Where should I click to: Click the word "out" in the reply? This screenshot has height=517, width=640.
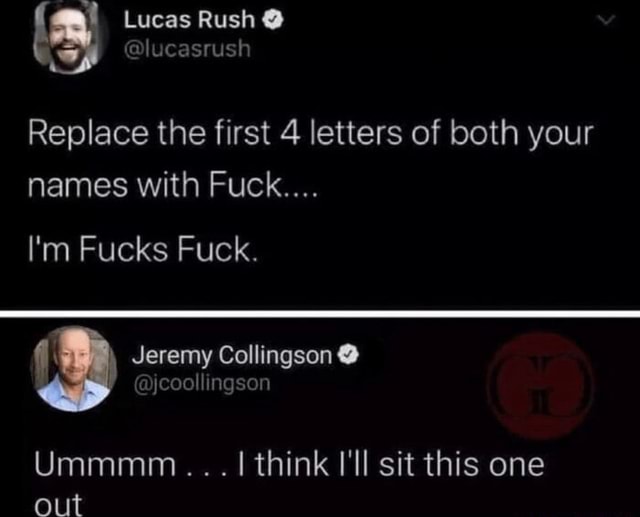point(58,504)
